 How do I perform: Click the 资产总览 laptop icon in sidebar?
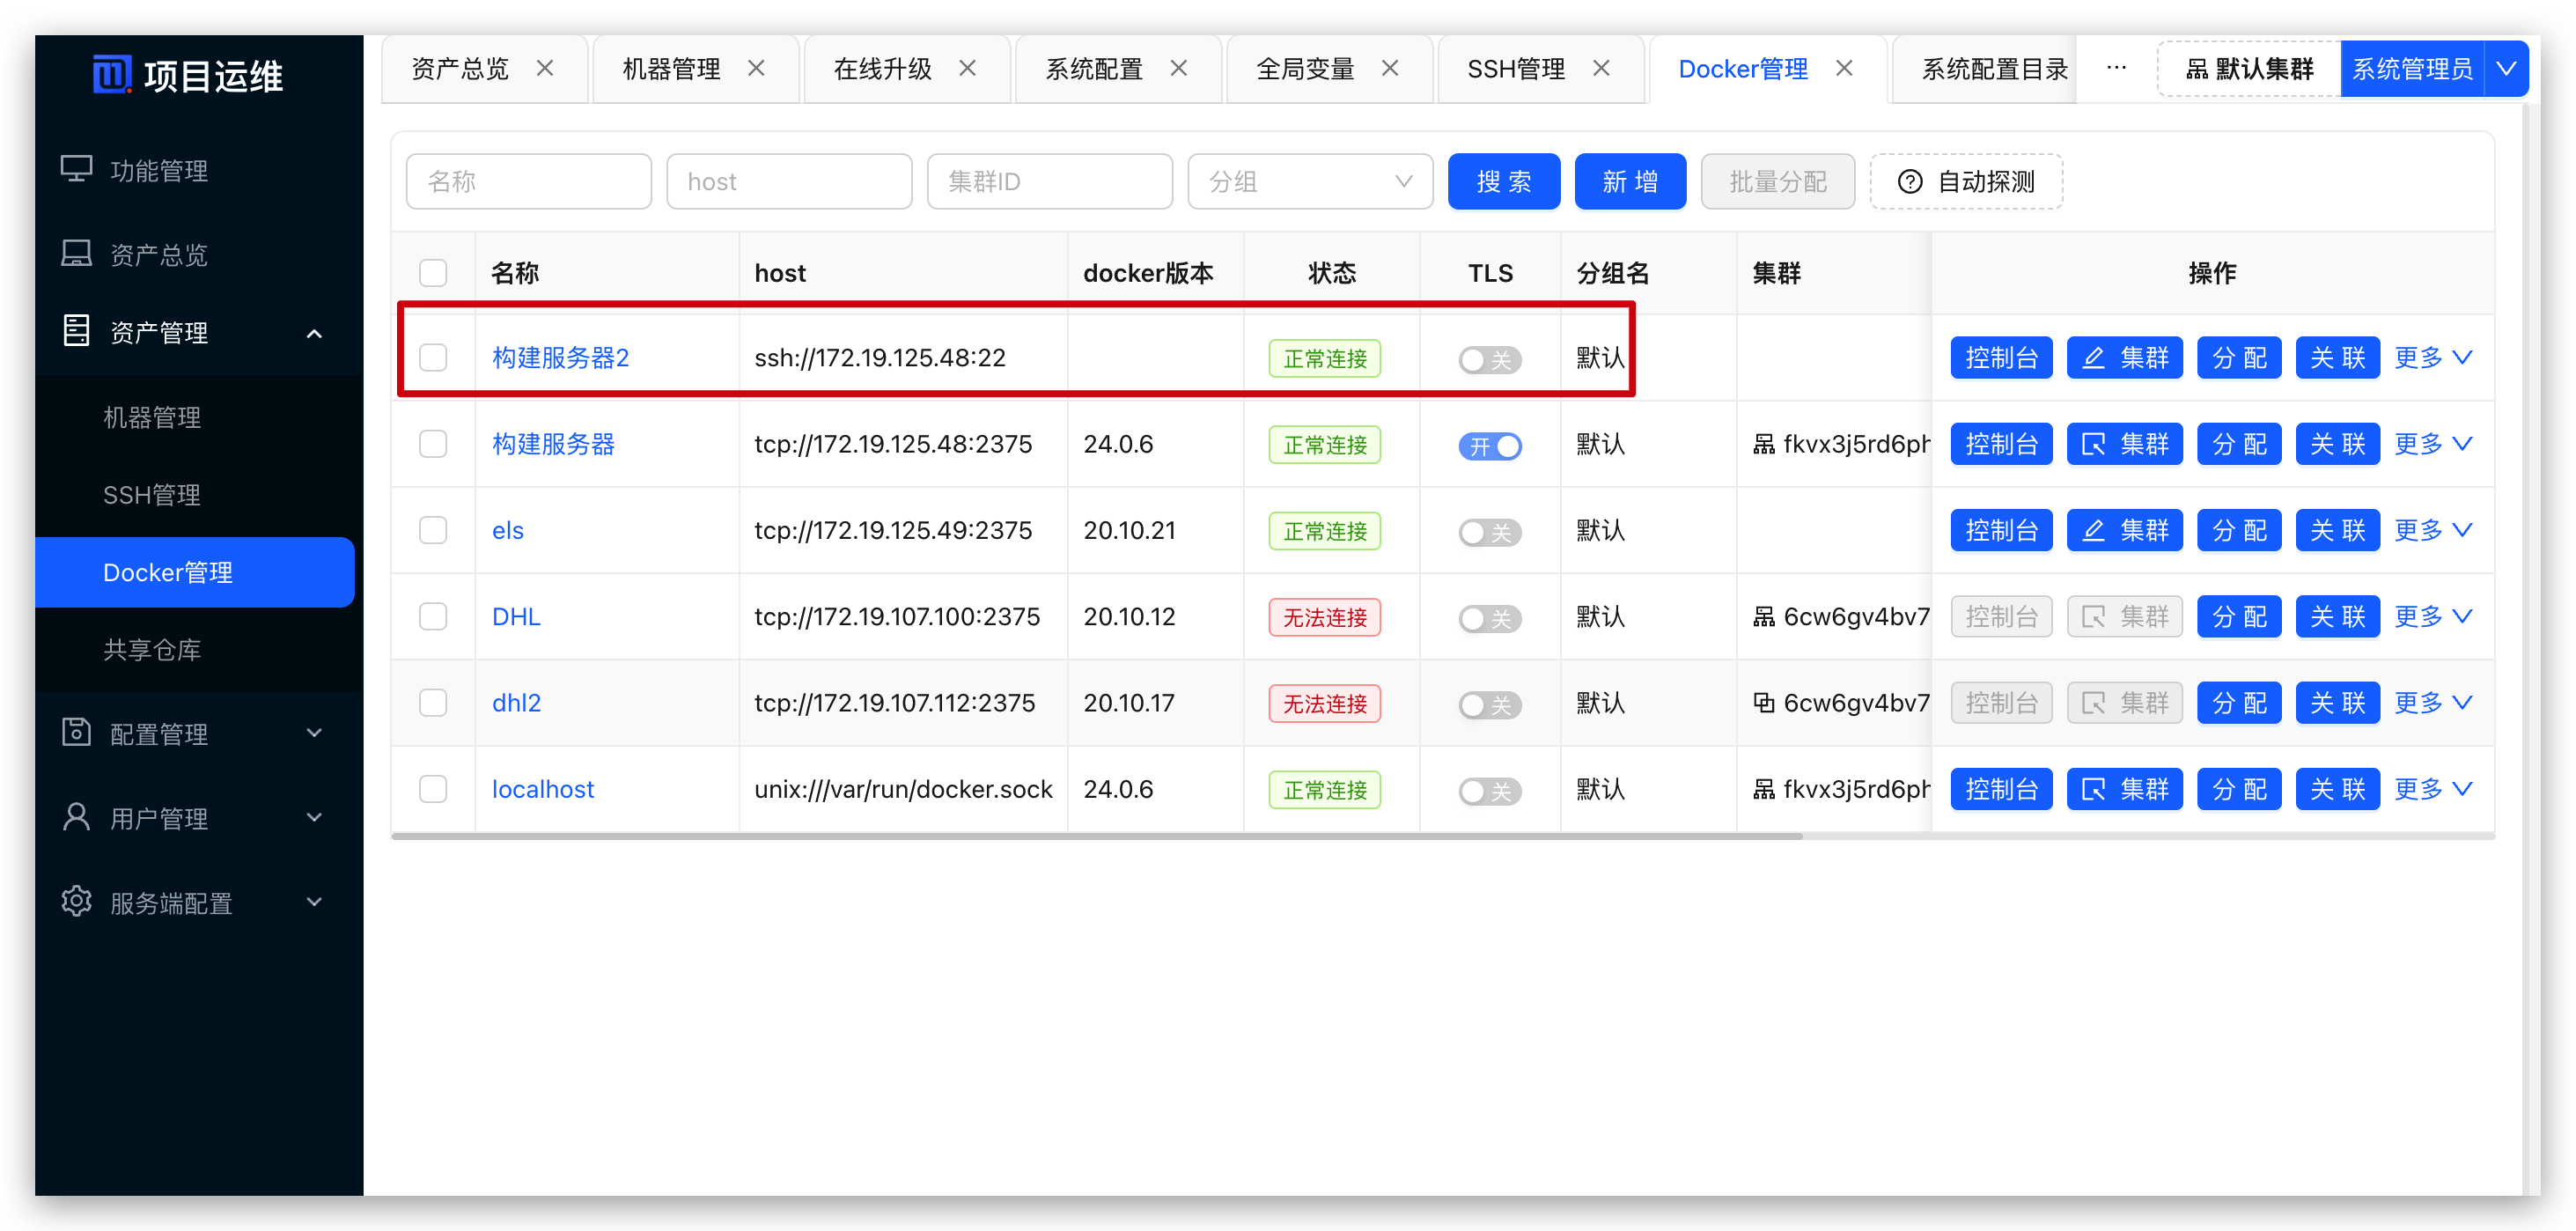[x=76, y=253]
